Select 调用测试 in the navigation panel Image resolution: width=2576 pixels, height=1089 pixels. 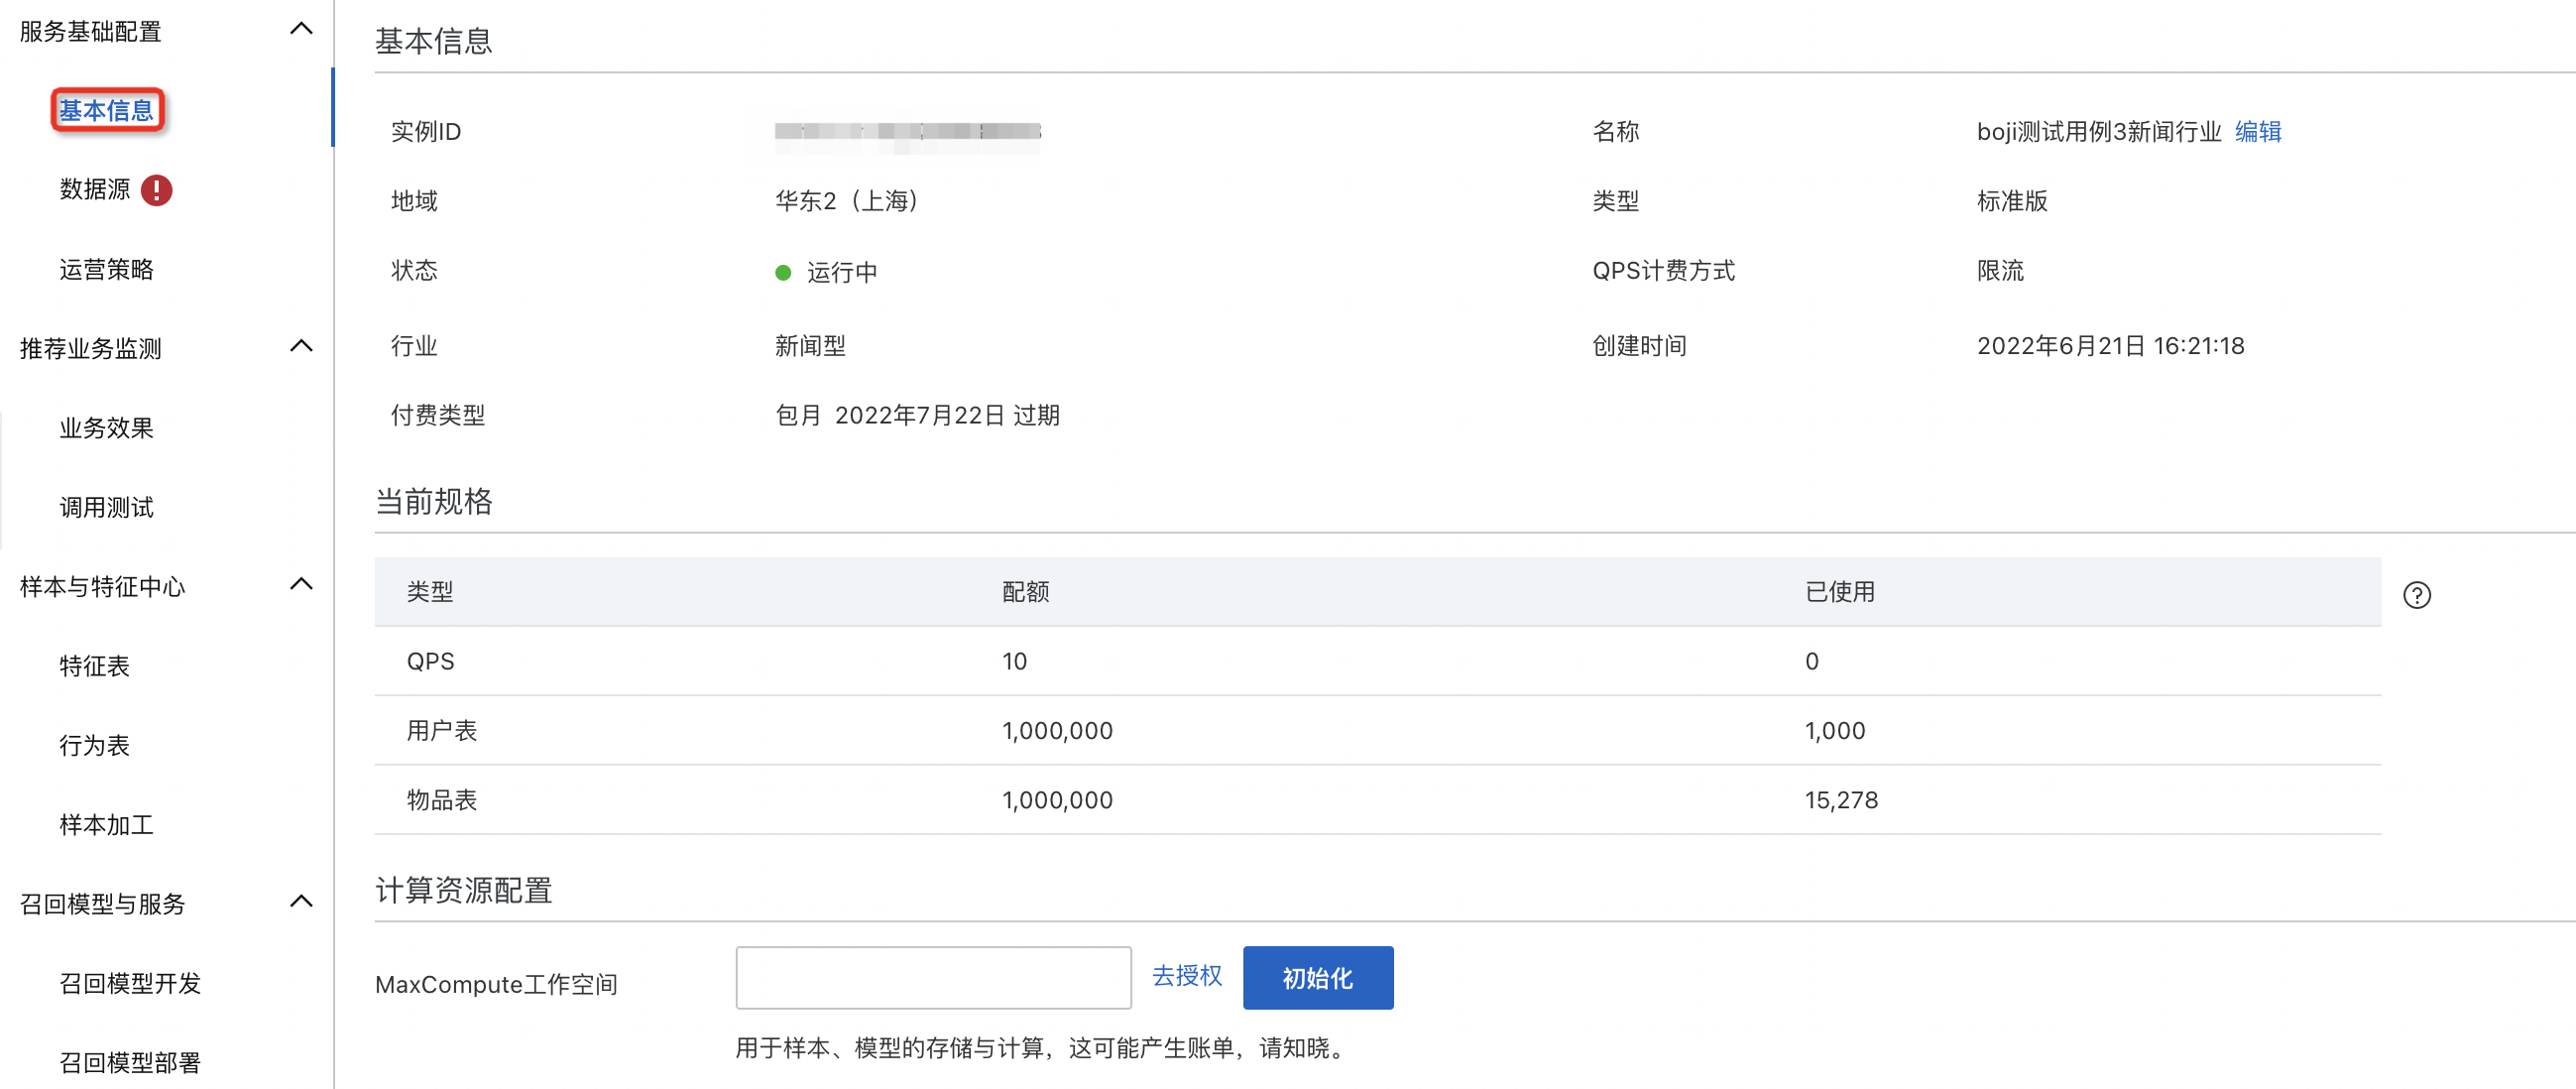105,507
